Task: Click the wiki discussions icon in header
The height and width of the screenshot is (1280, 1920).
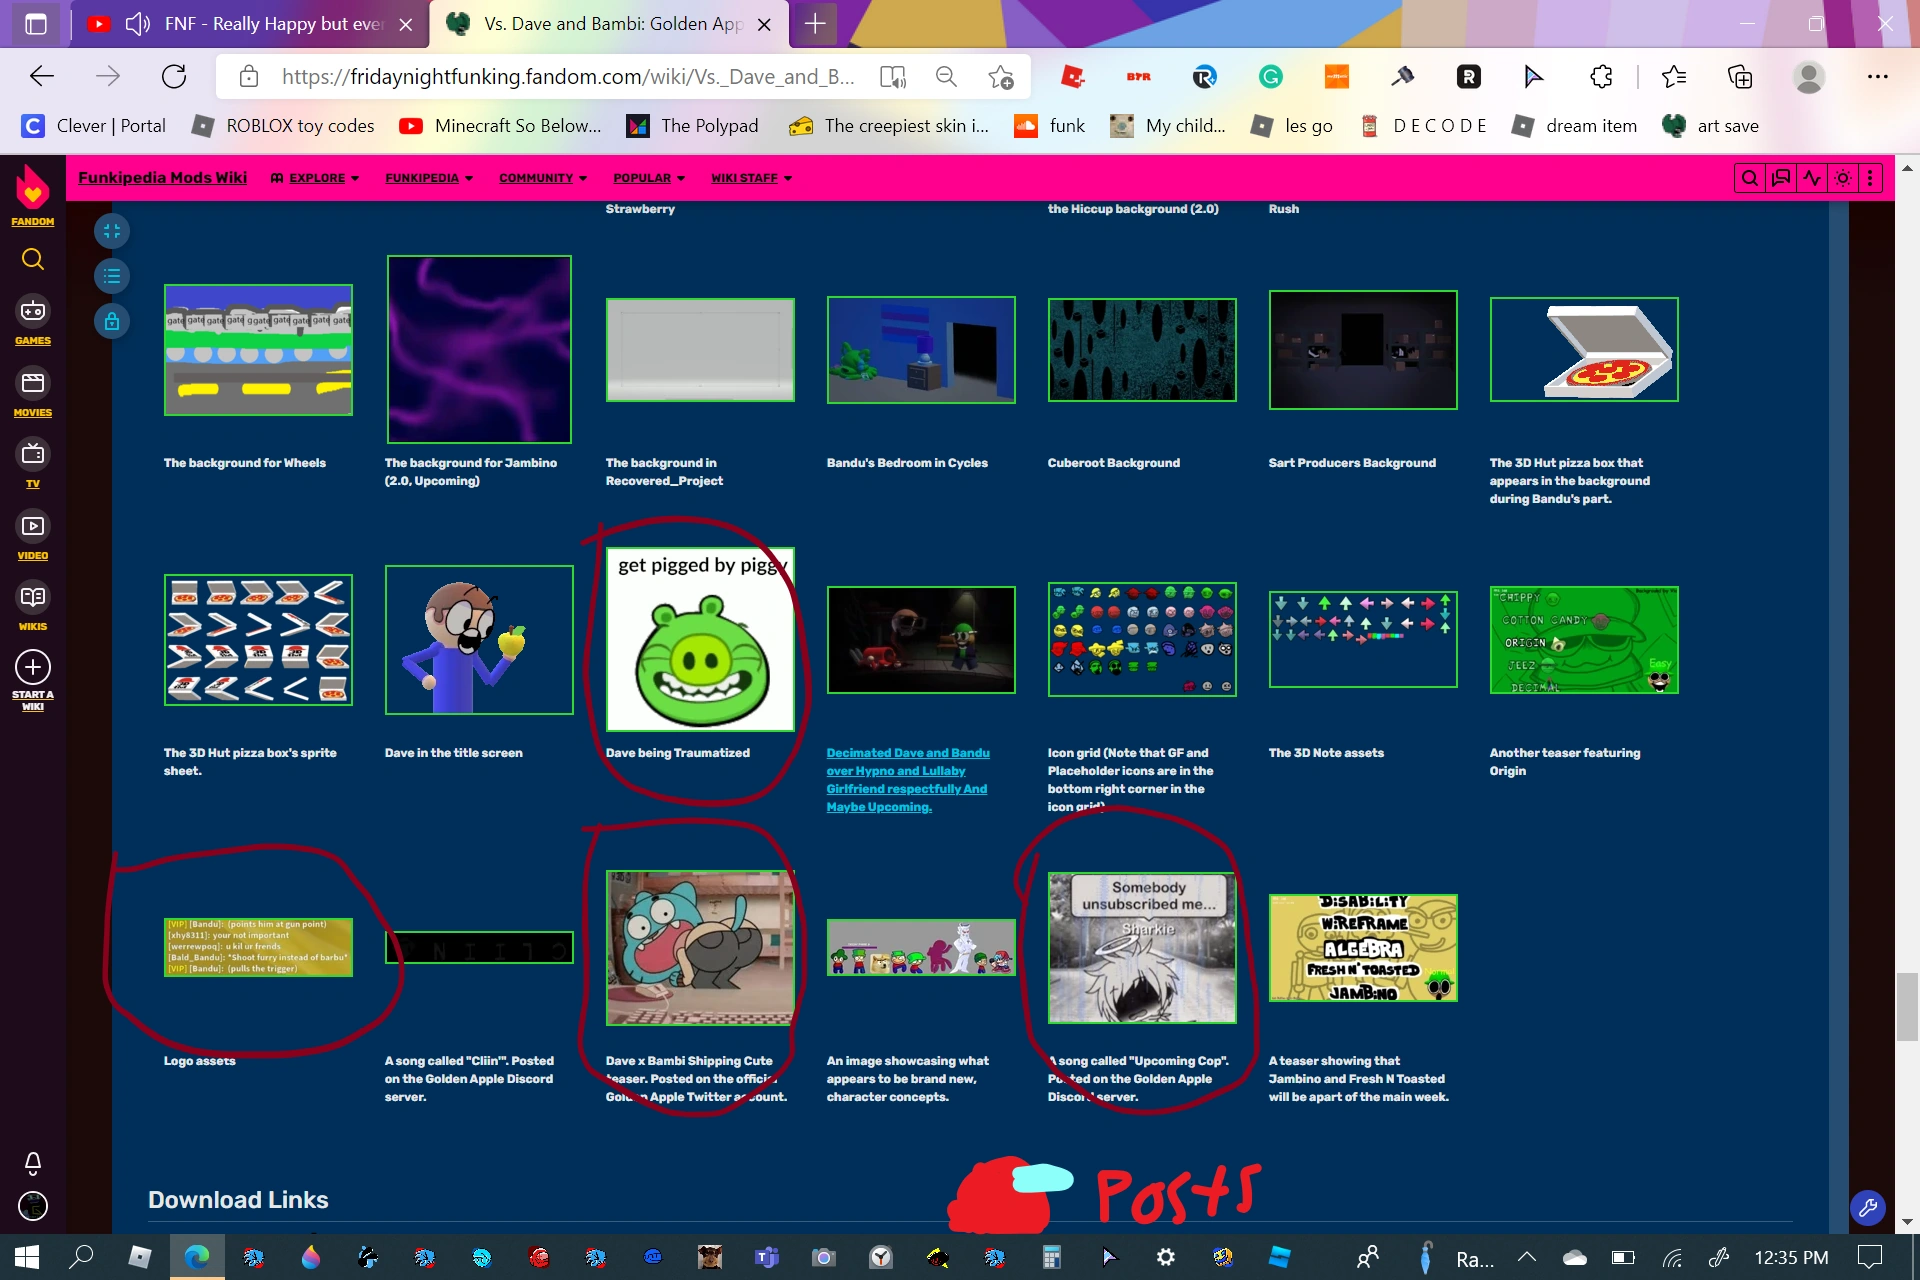Action: pyautogui.click(x=1780, y=178)
